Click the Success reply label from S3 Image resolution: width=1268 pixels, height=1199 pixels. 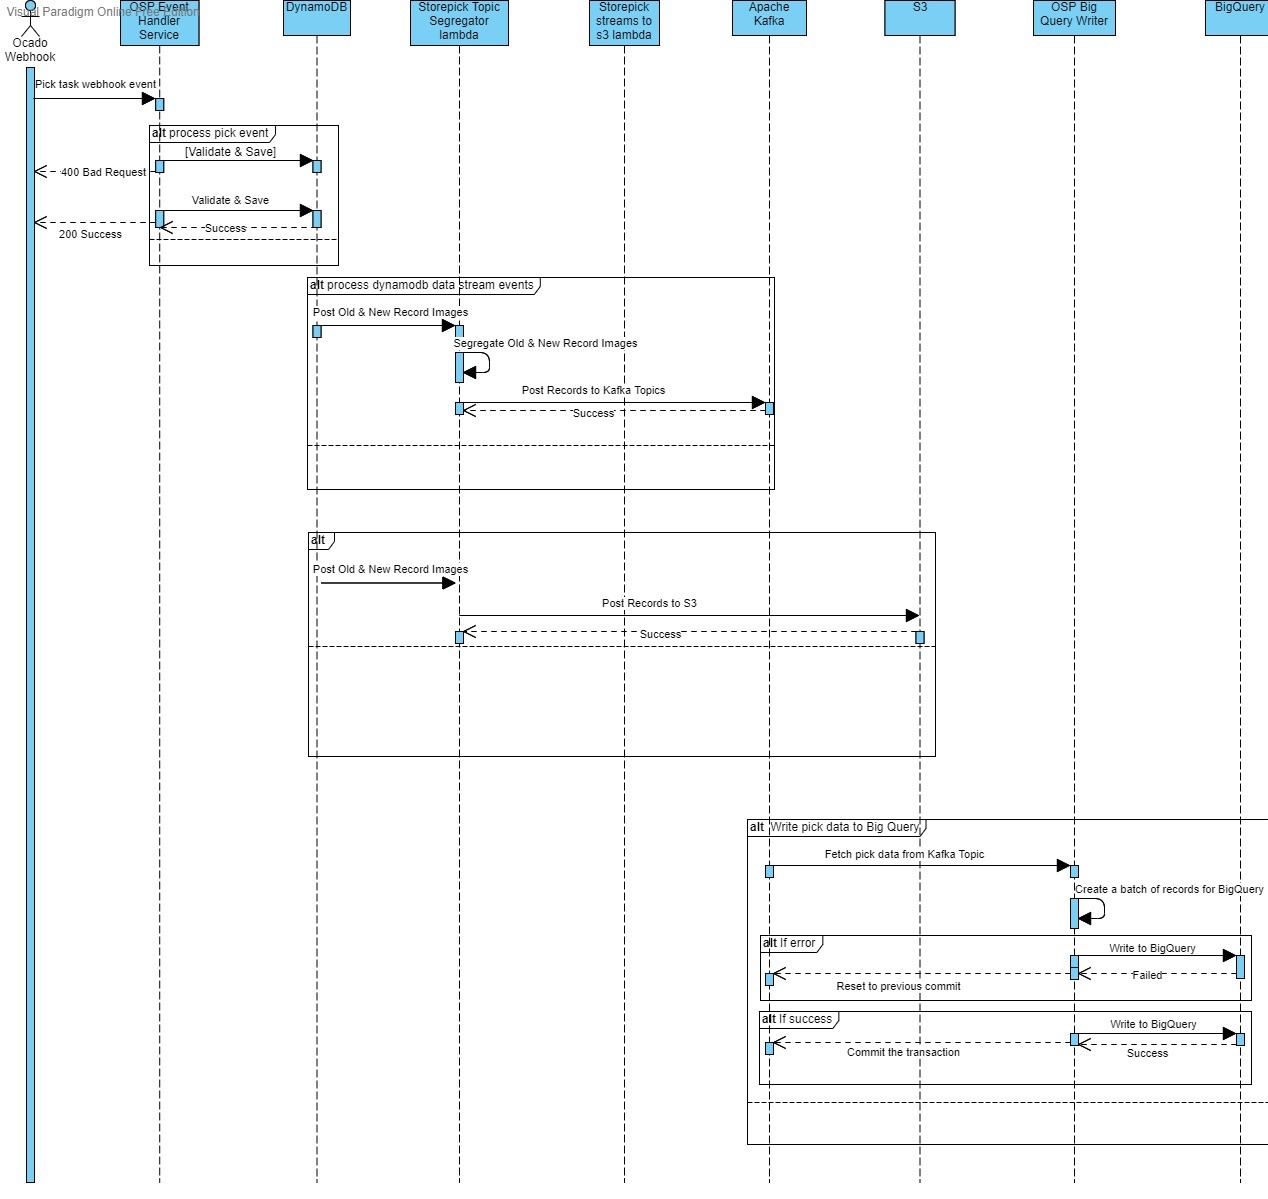click(660, 634)
